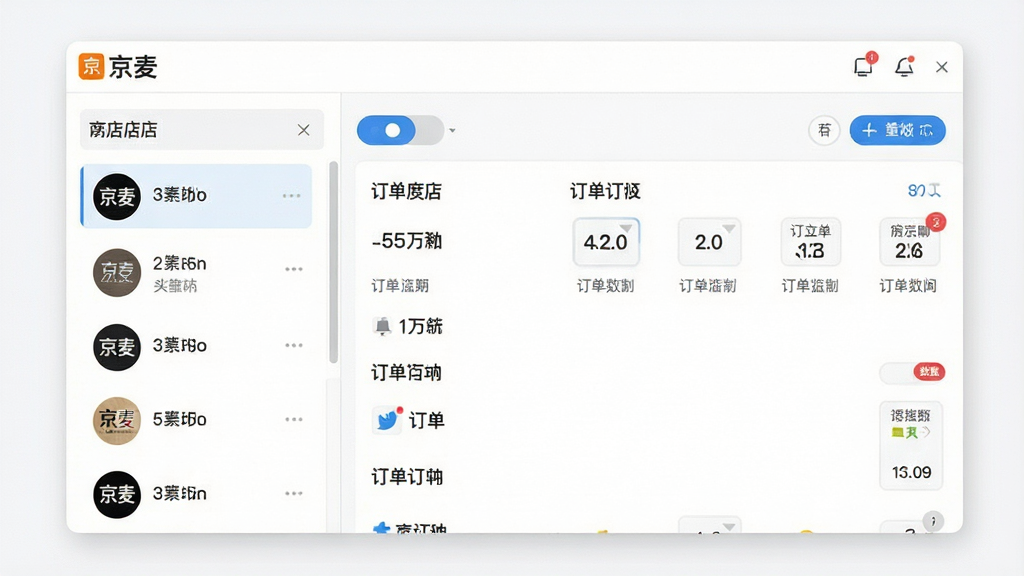1024x576 pixels.
Task: Click the avatar of the store starting with 2
Action: (117, 272)
